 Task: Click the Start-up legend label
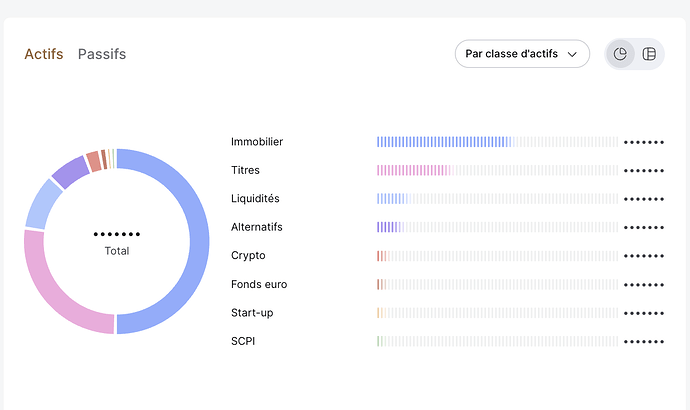point(252,313)
